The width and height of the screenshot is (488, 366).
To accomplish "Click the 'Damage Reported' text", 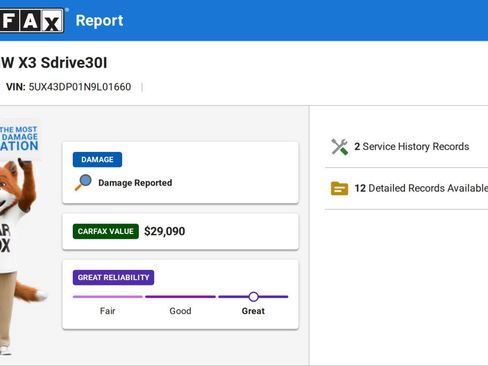I will [135, 183].
